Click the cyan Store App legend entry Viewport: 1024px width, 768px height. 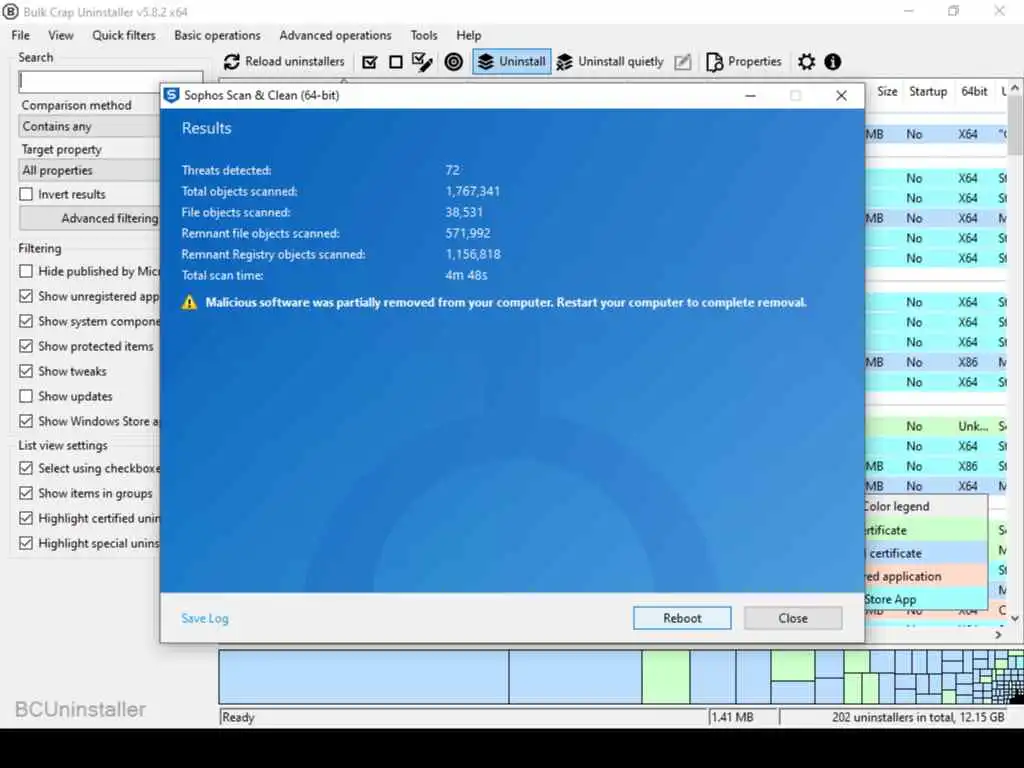click(x=926, y=599)
